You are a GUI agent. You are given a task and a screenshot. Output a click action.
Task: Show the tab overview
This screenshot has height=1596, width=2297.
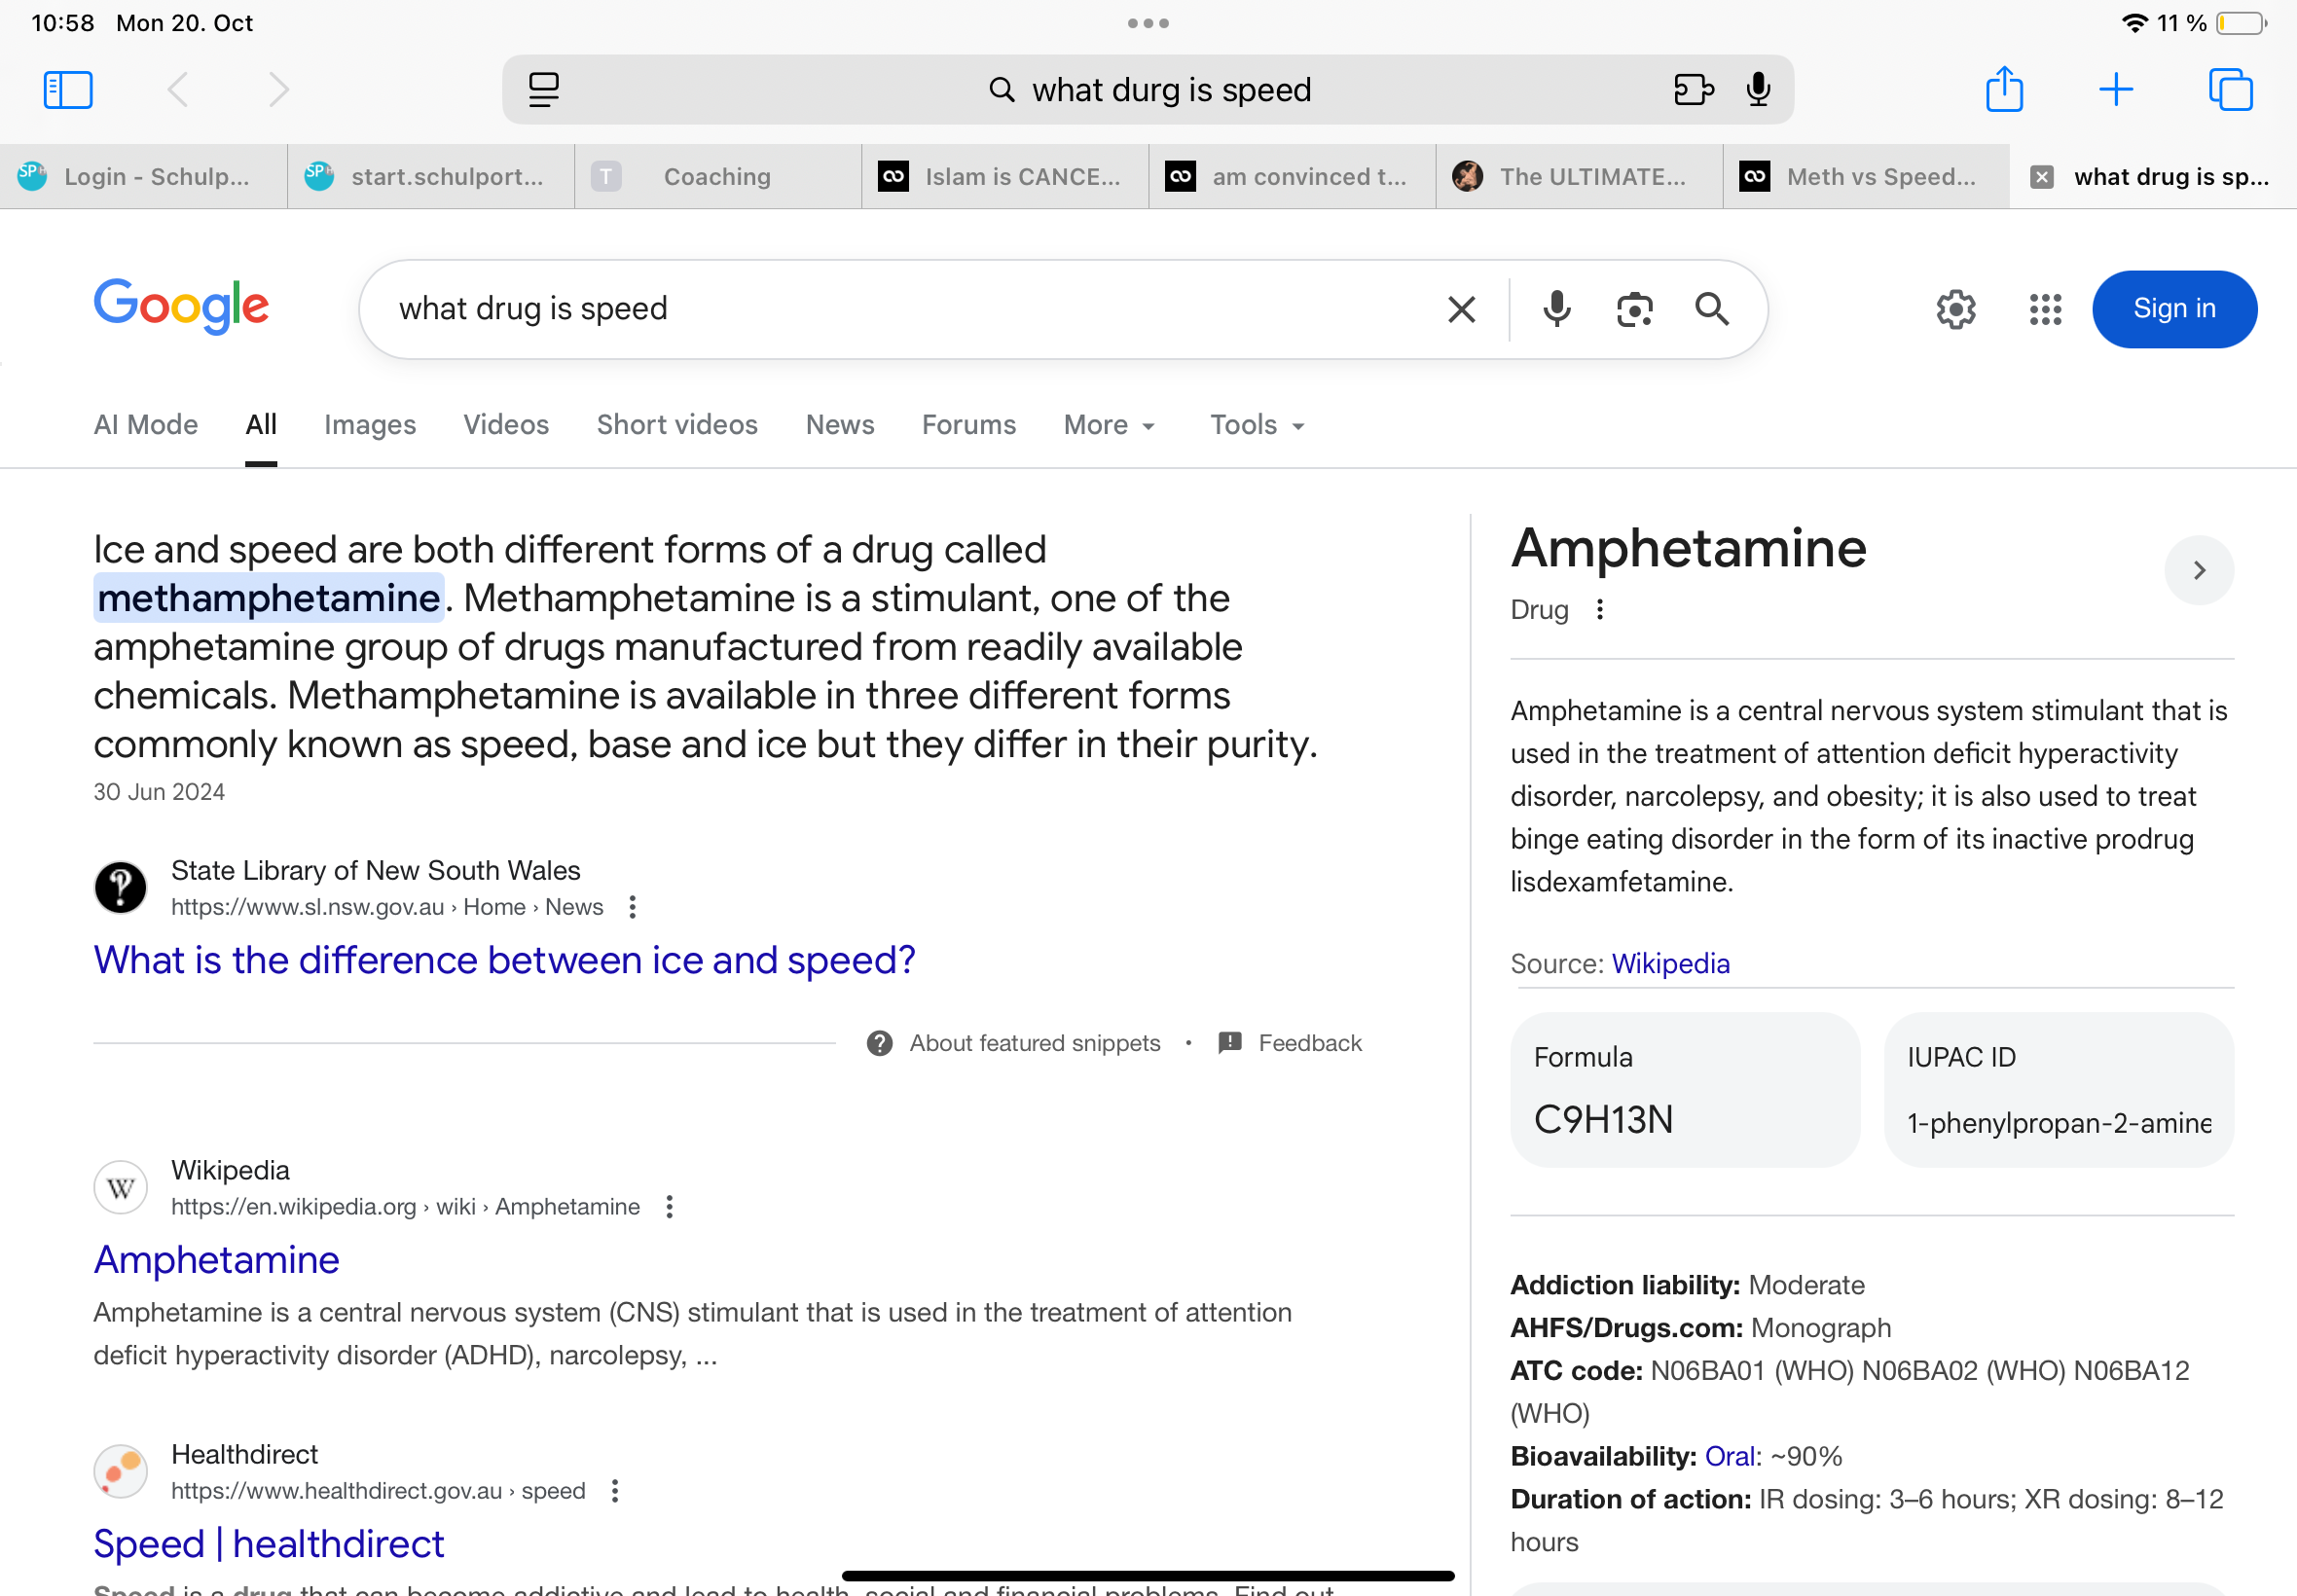point(2229,90)
